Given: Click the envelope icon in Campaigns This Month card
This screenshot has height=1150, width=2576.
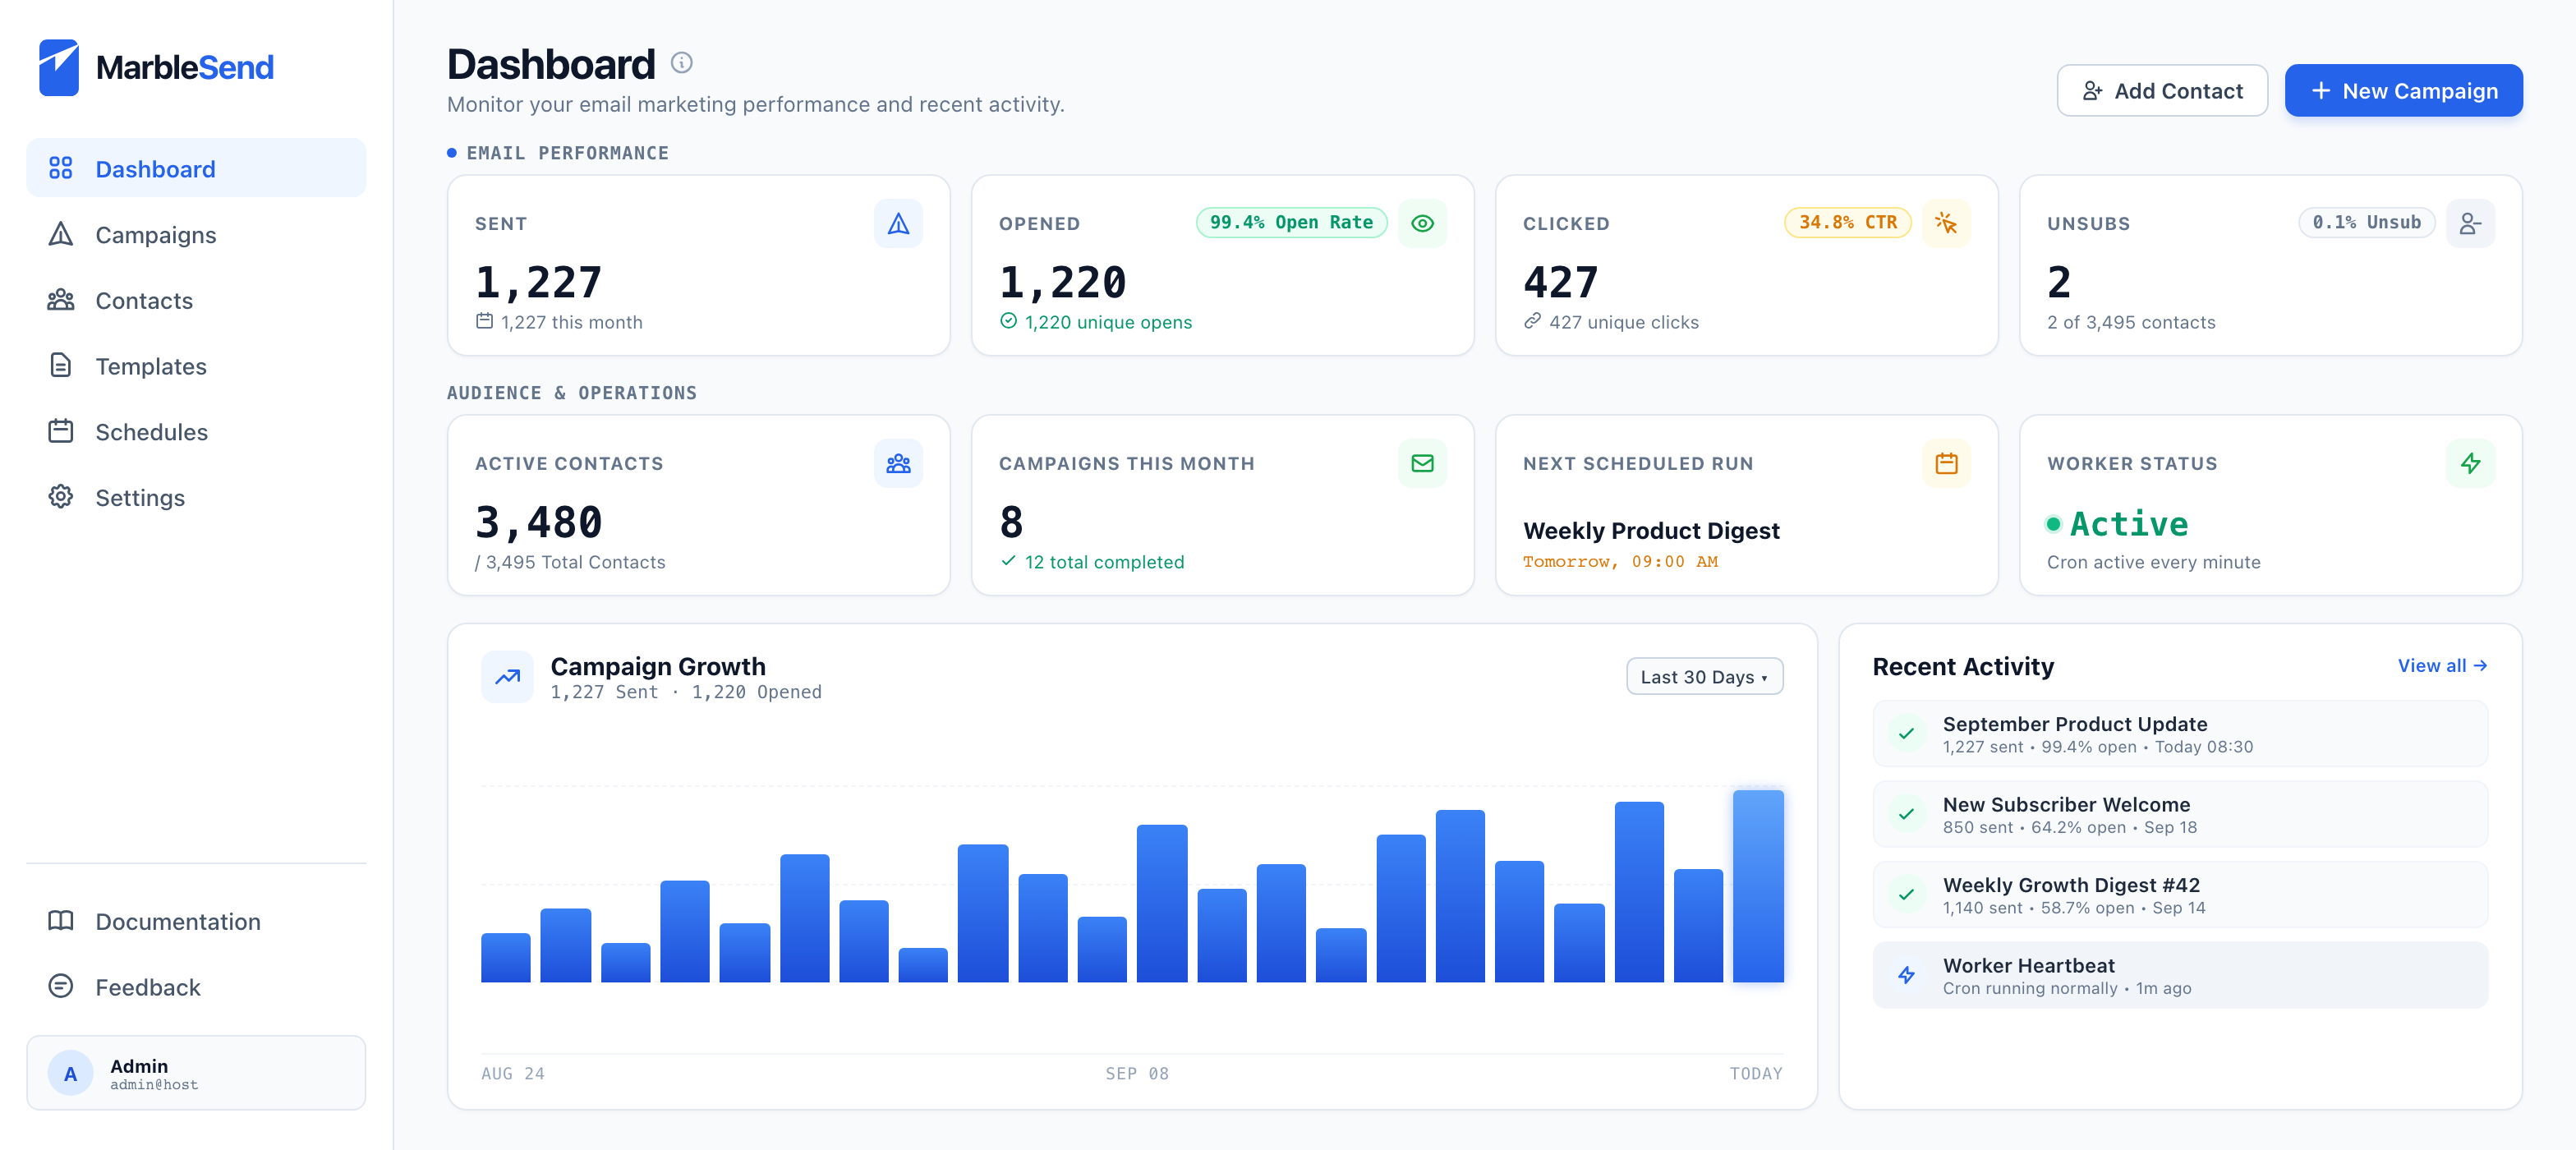Looking at the screenshot, I should tap(1422, 463).
